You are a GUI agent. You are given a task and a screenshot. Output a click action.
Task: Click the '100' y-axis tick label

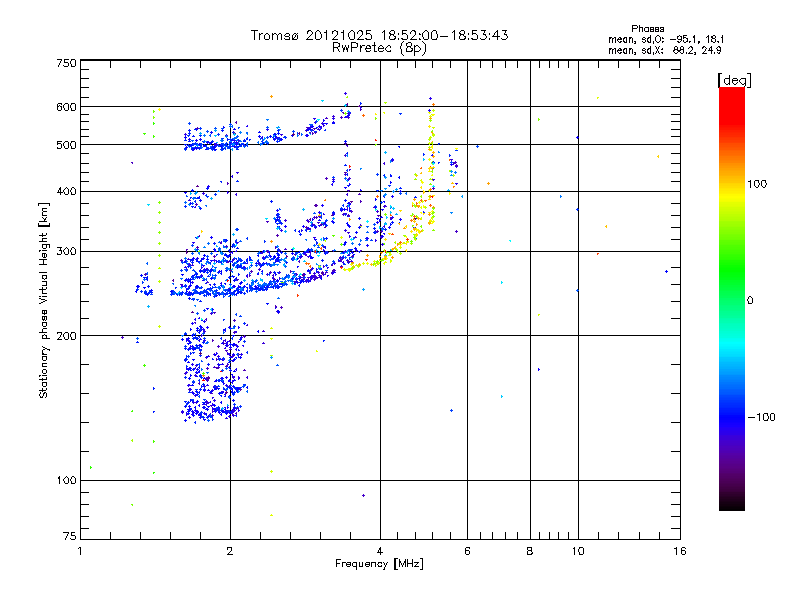click(x=66, y=481)
